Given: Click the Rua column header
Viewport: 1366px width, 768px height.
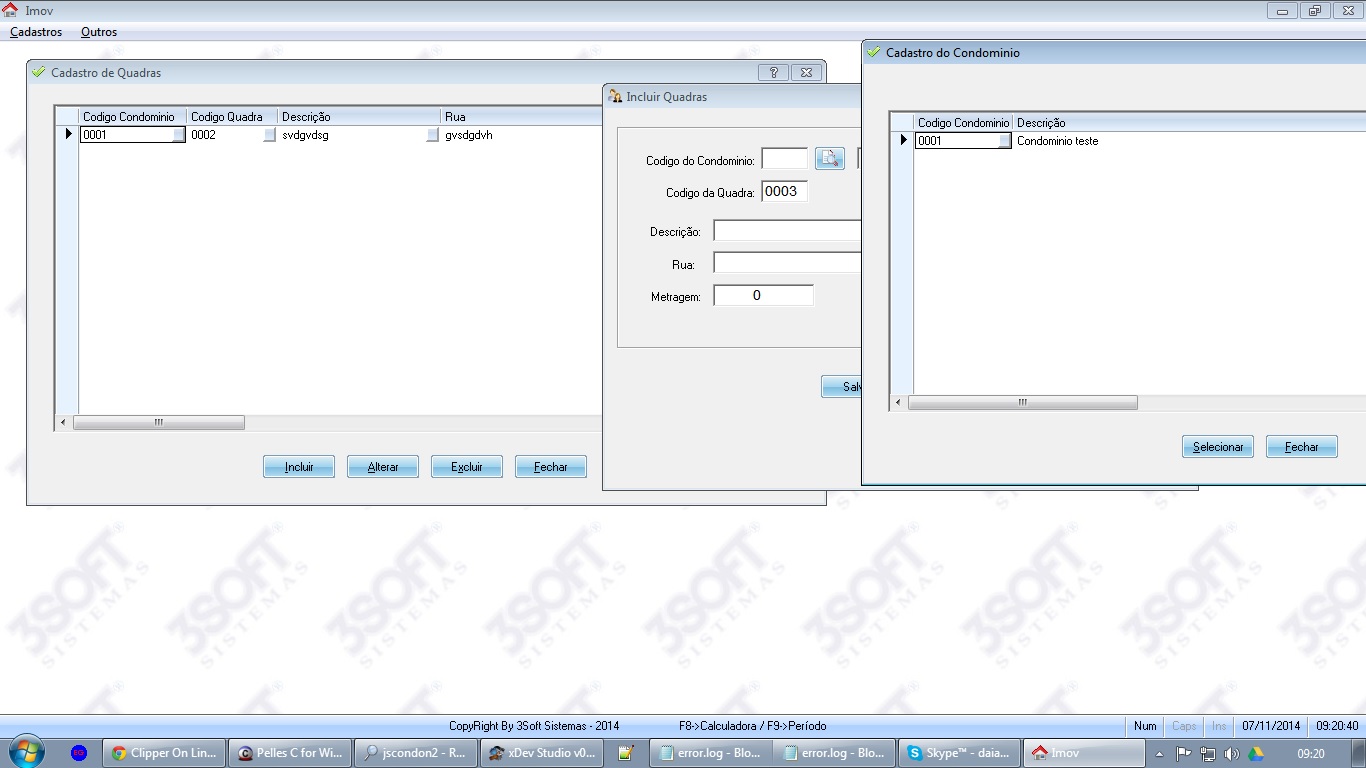Looking at the screenshot, I should [521, 117].
